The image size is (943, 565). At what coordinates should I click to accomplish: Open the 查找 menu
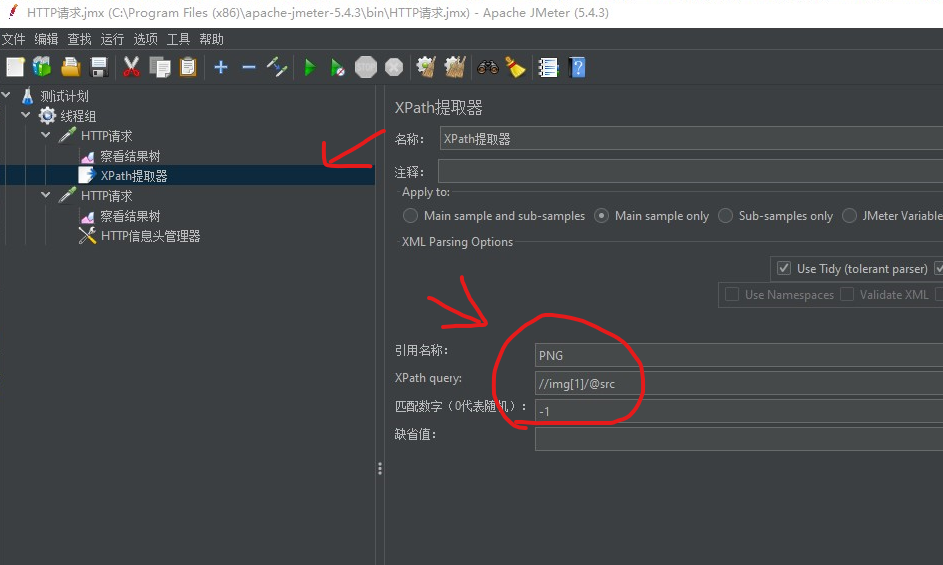[79, 39]
